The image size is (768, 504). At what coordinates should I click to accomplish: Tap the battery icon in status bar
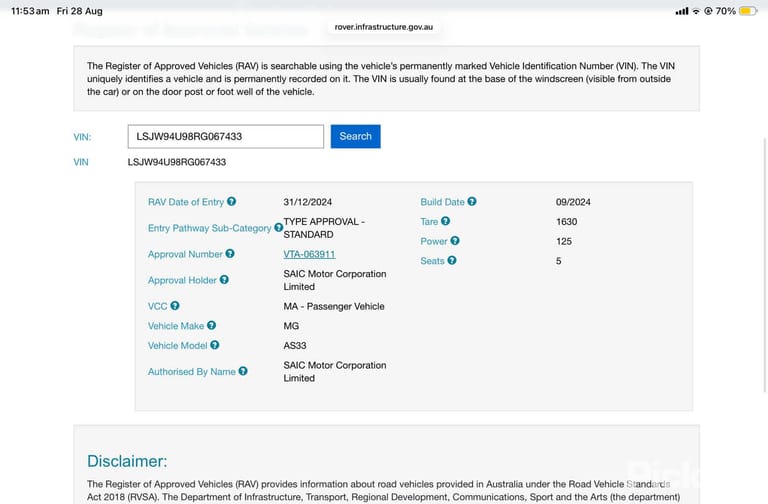pyautogui.click(x=748, y=11)
